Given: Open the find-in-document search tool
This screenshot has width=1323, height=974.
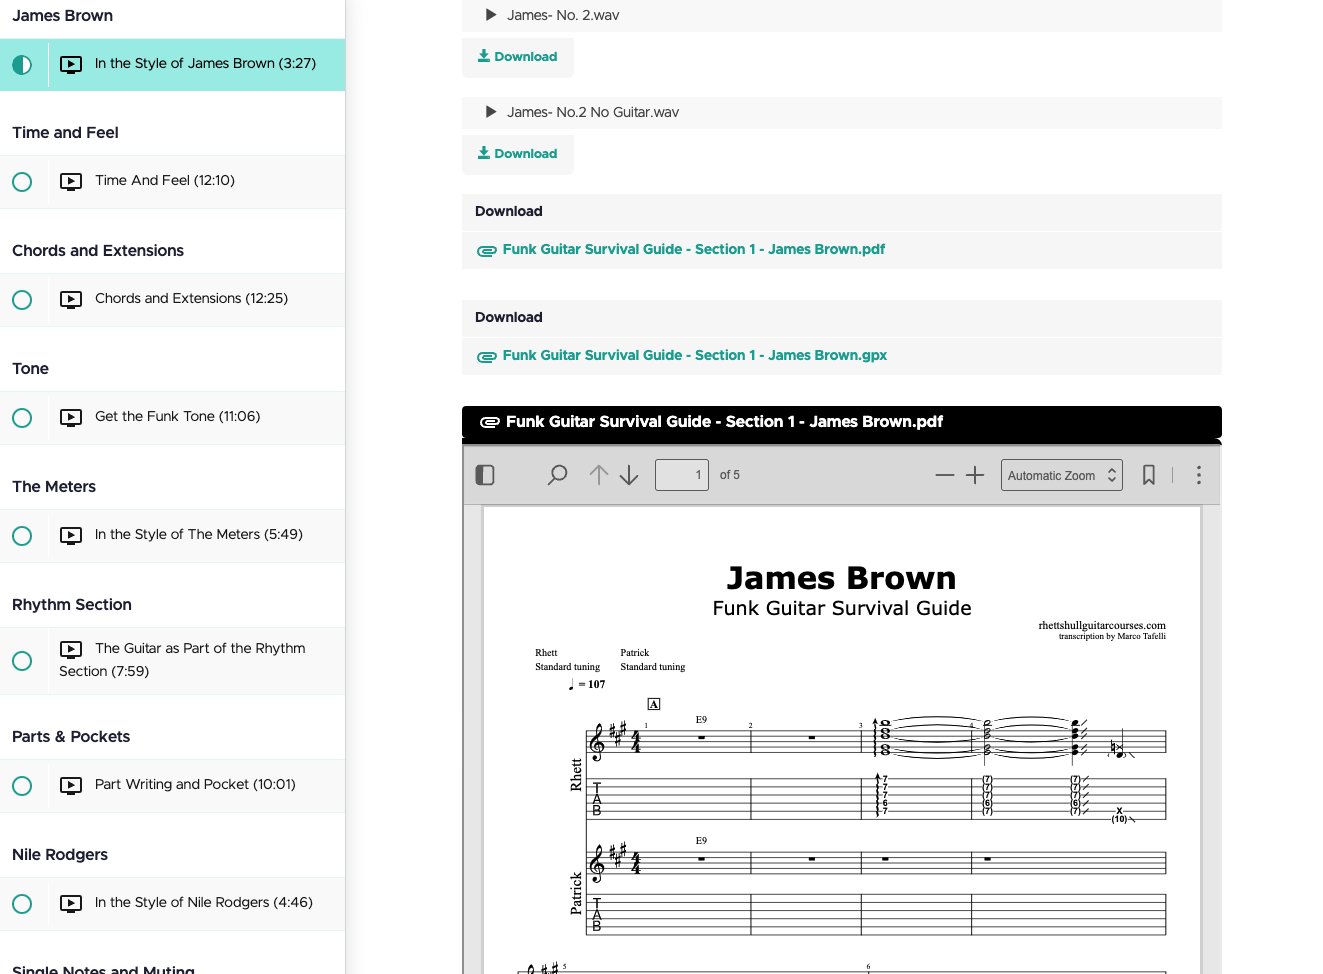Looking at the screenshot, I should coord(557,475).
